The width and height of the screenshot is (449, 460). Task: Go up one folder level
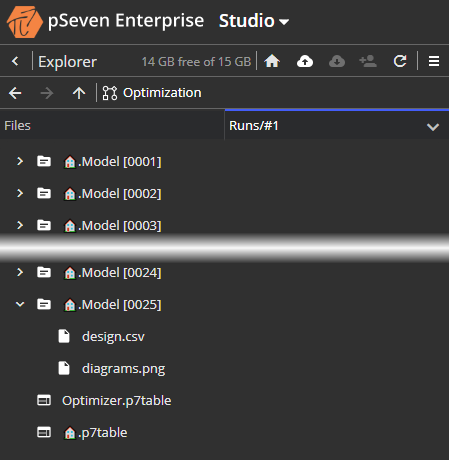[79, 93]
